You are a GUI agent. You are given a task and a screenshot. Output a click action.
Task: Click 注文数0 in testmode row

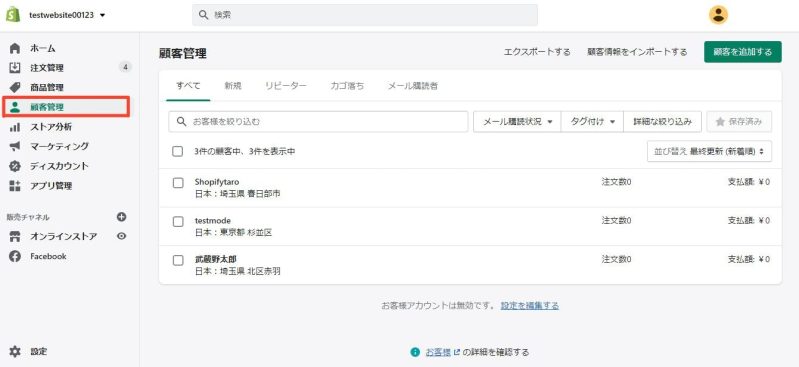617,220
